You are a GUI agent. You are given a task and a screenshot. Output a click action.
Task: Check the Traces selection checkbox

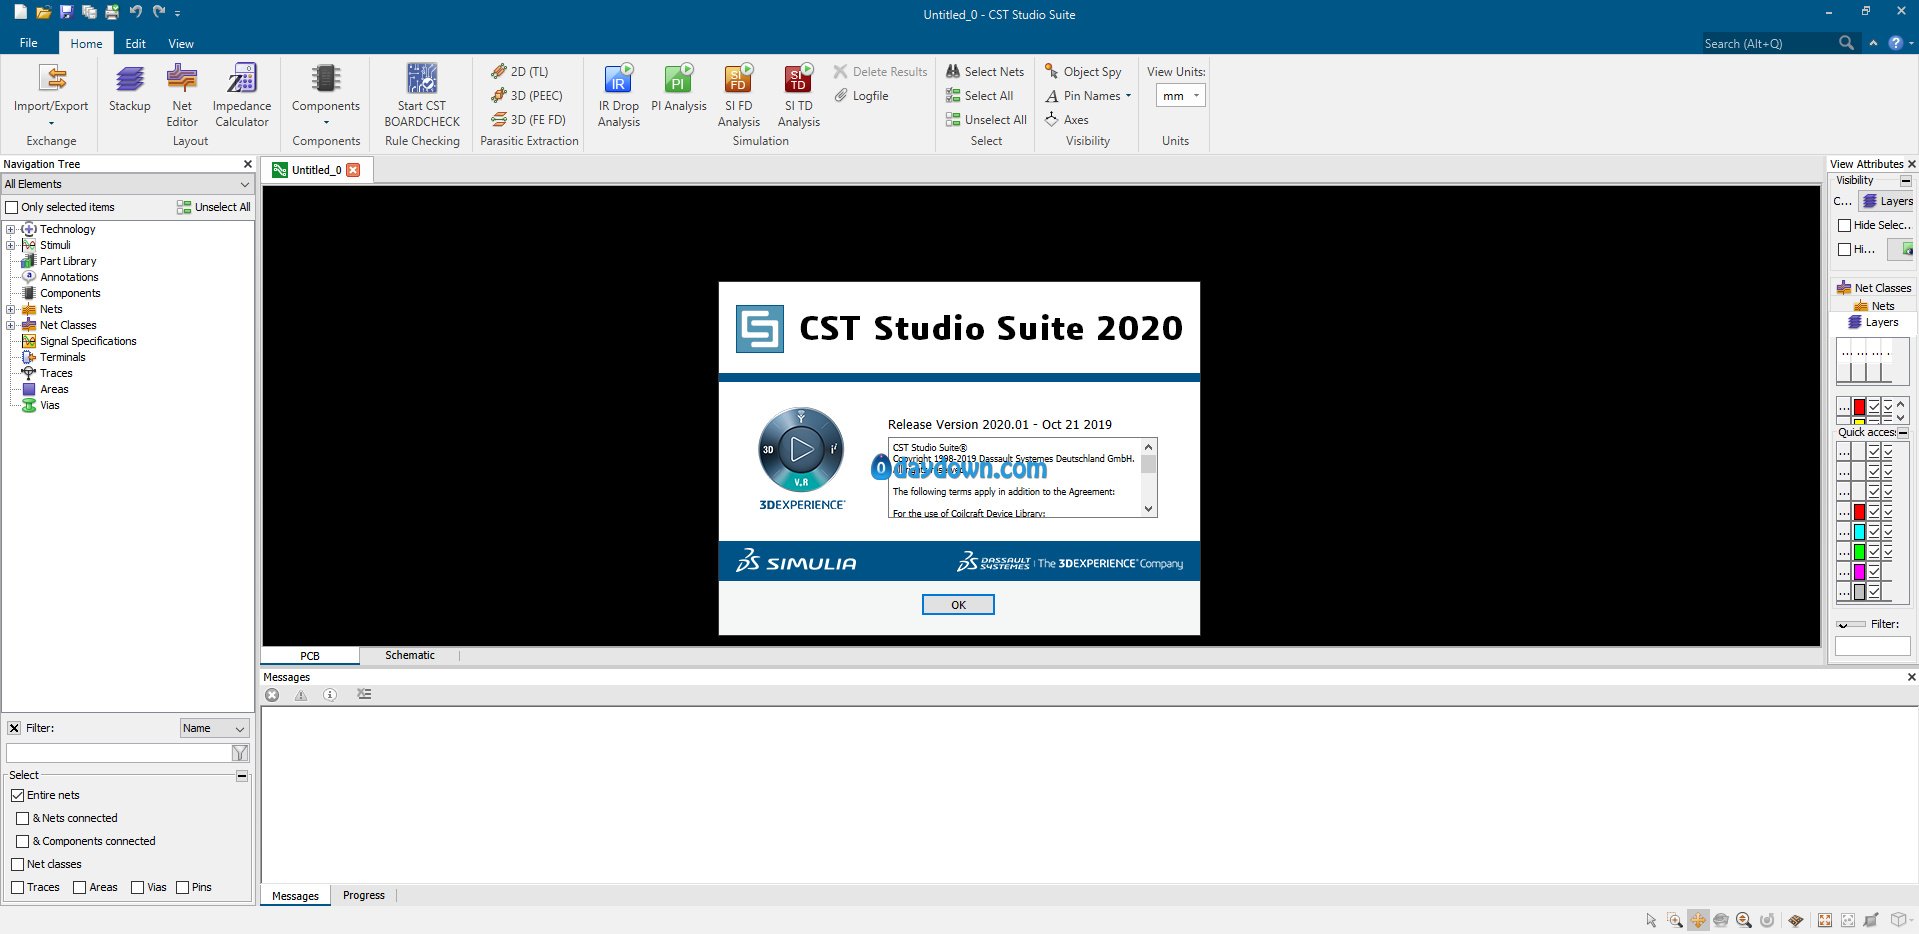[x=17, y=887]
